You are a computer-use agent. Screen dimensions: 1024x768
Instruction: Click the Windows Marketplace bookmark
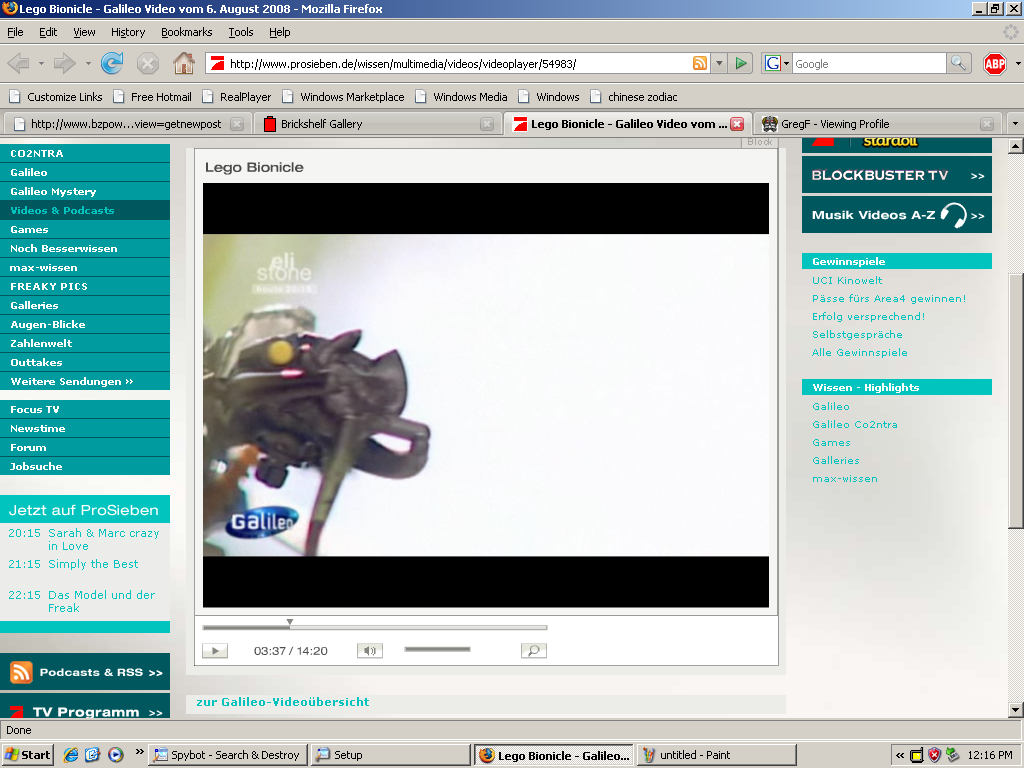pos(344,97)
